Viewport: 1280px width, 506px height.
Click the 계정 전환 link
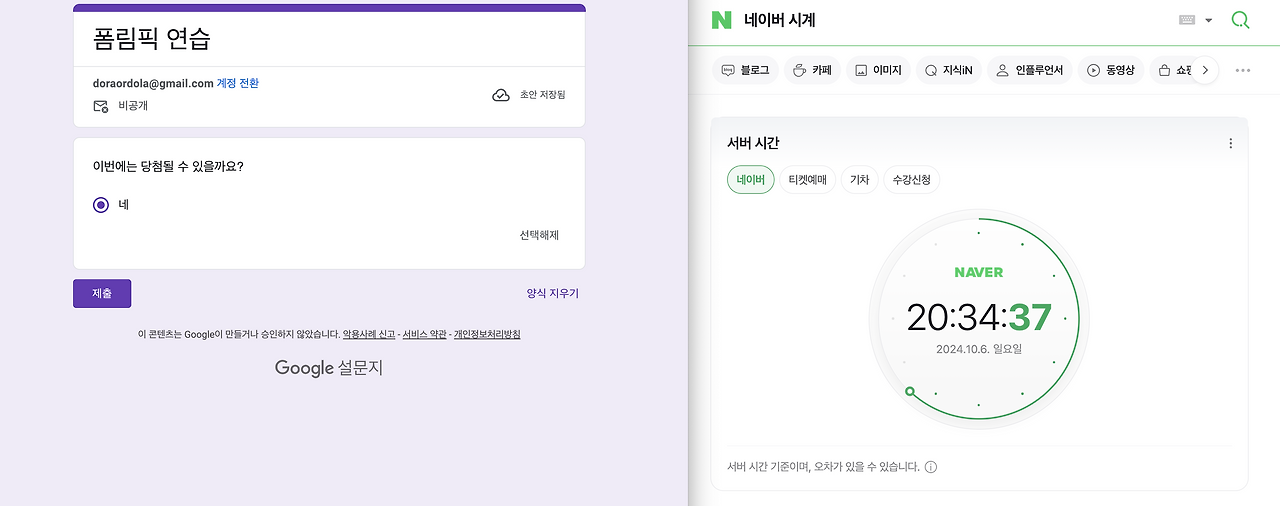pos(238,83)
